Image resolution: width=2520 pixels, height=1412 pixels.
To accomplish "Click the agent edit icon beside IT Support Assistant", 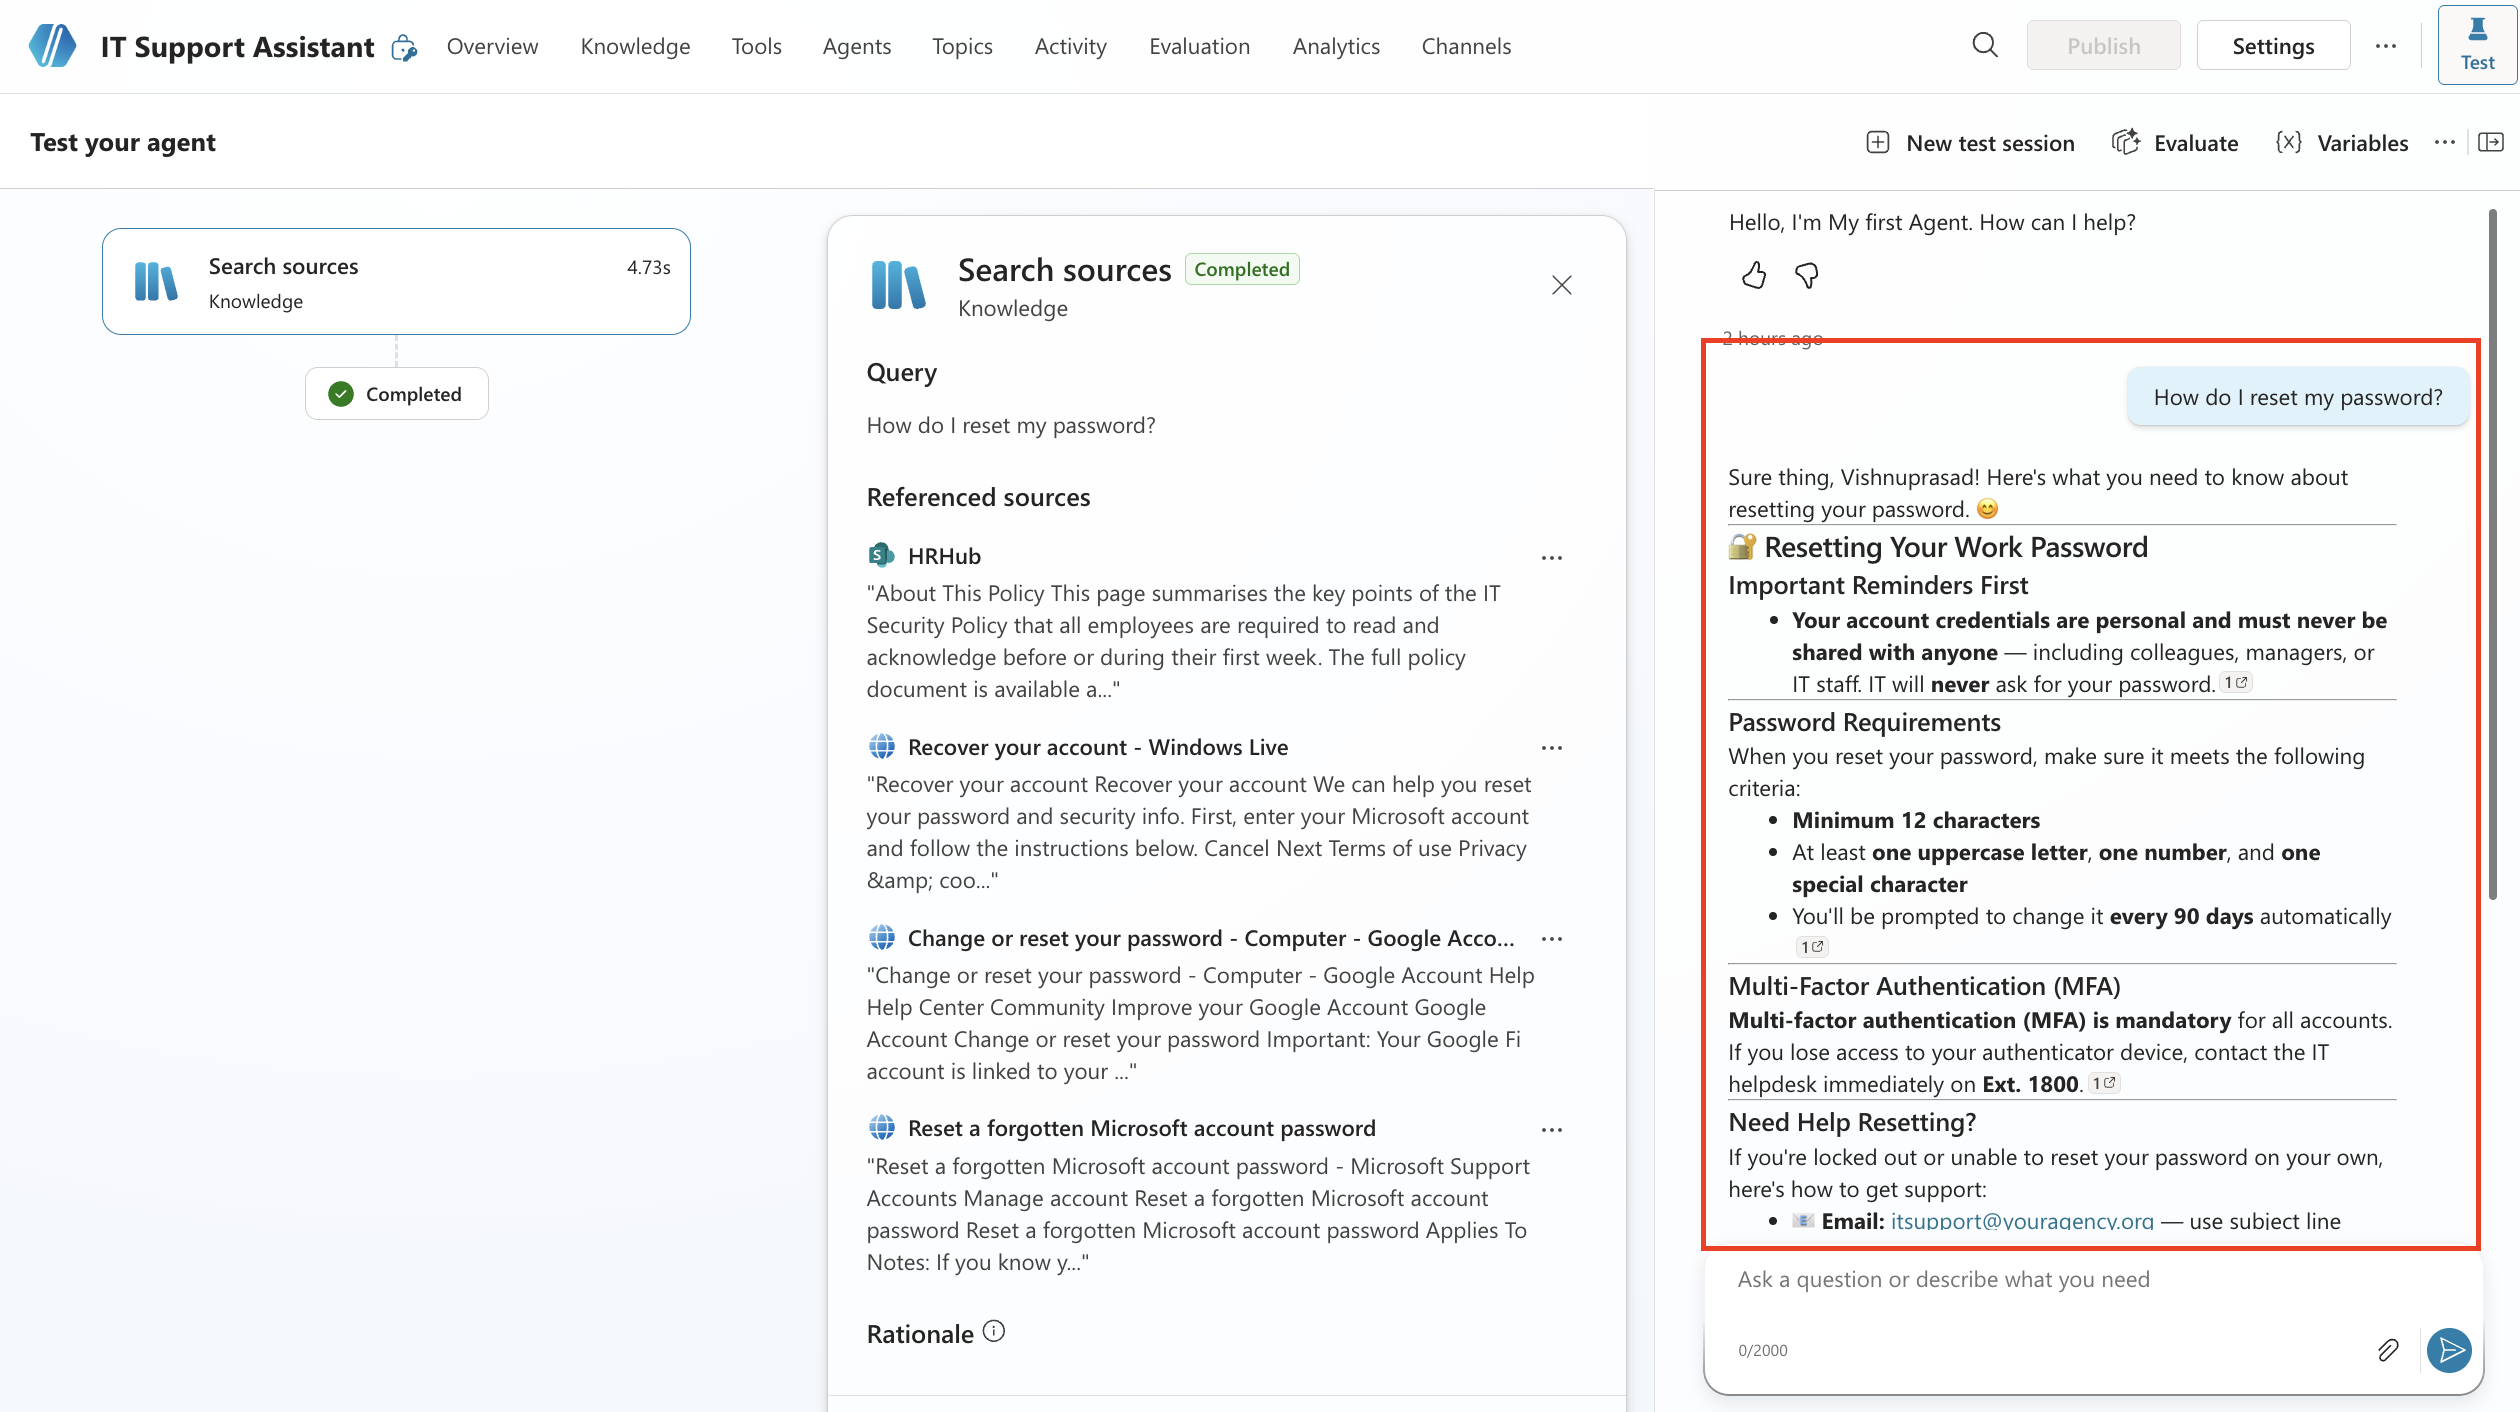I will [x=404, y=47].
